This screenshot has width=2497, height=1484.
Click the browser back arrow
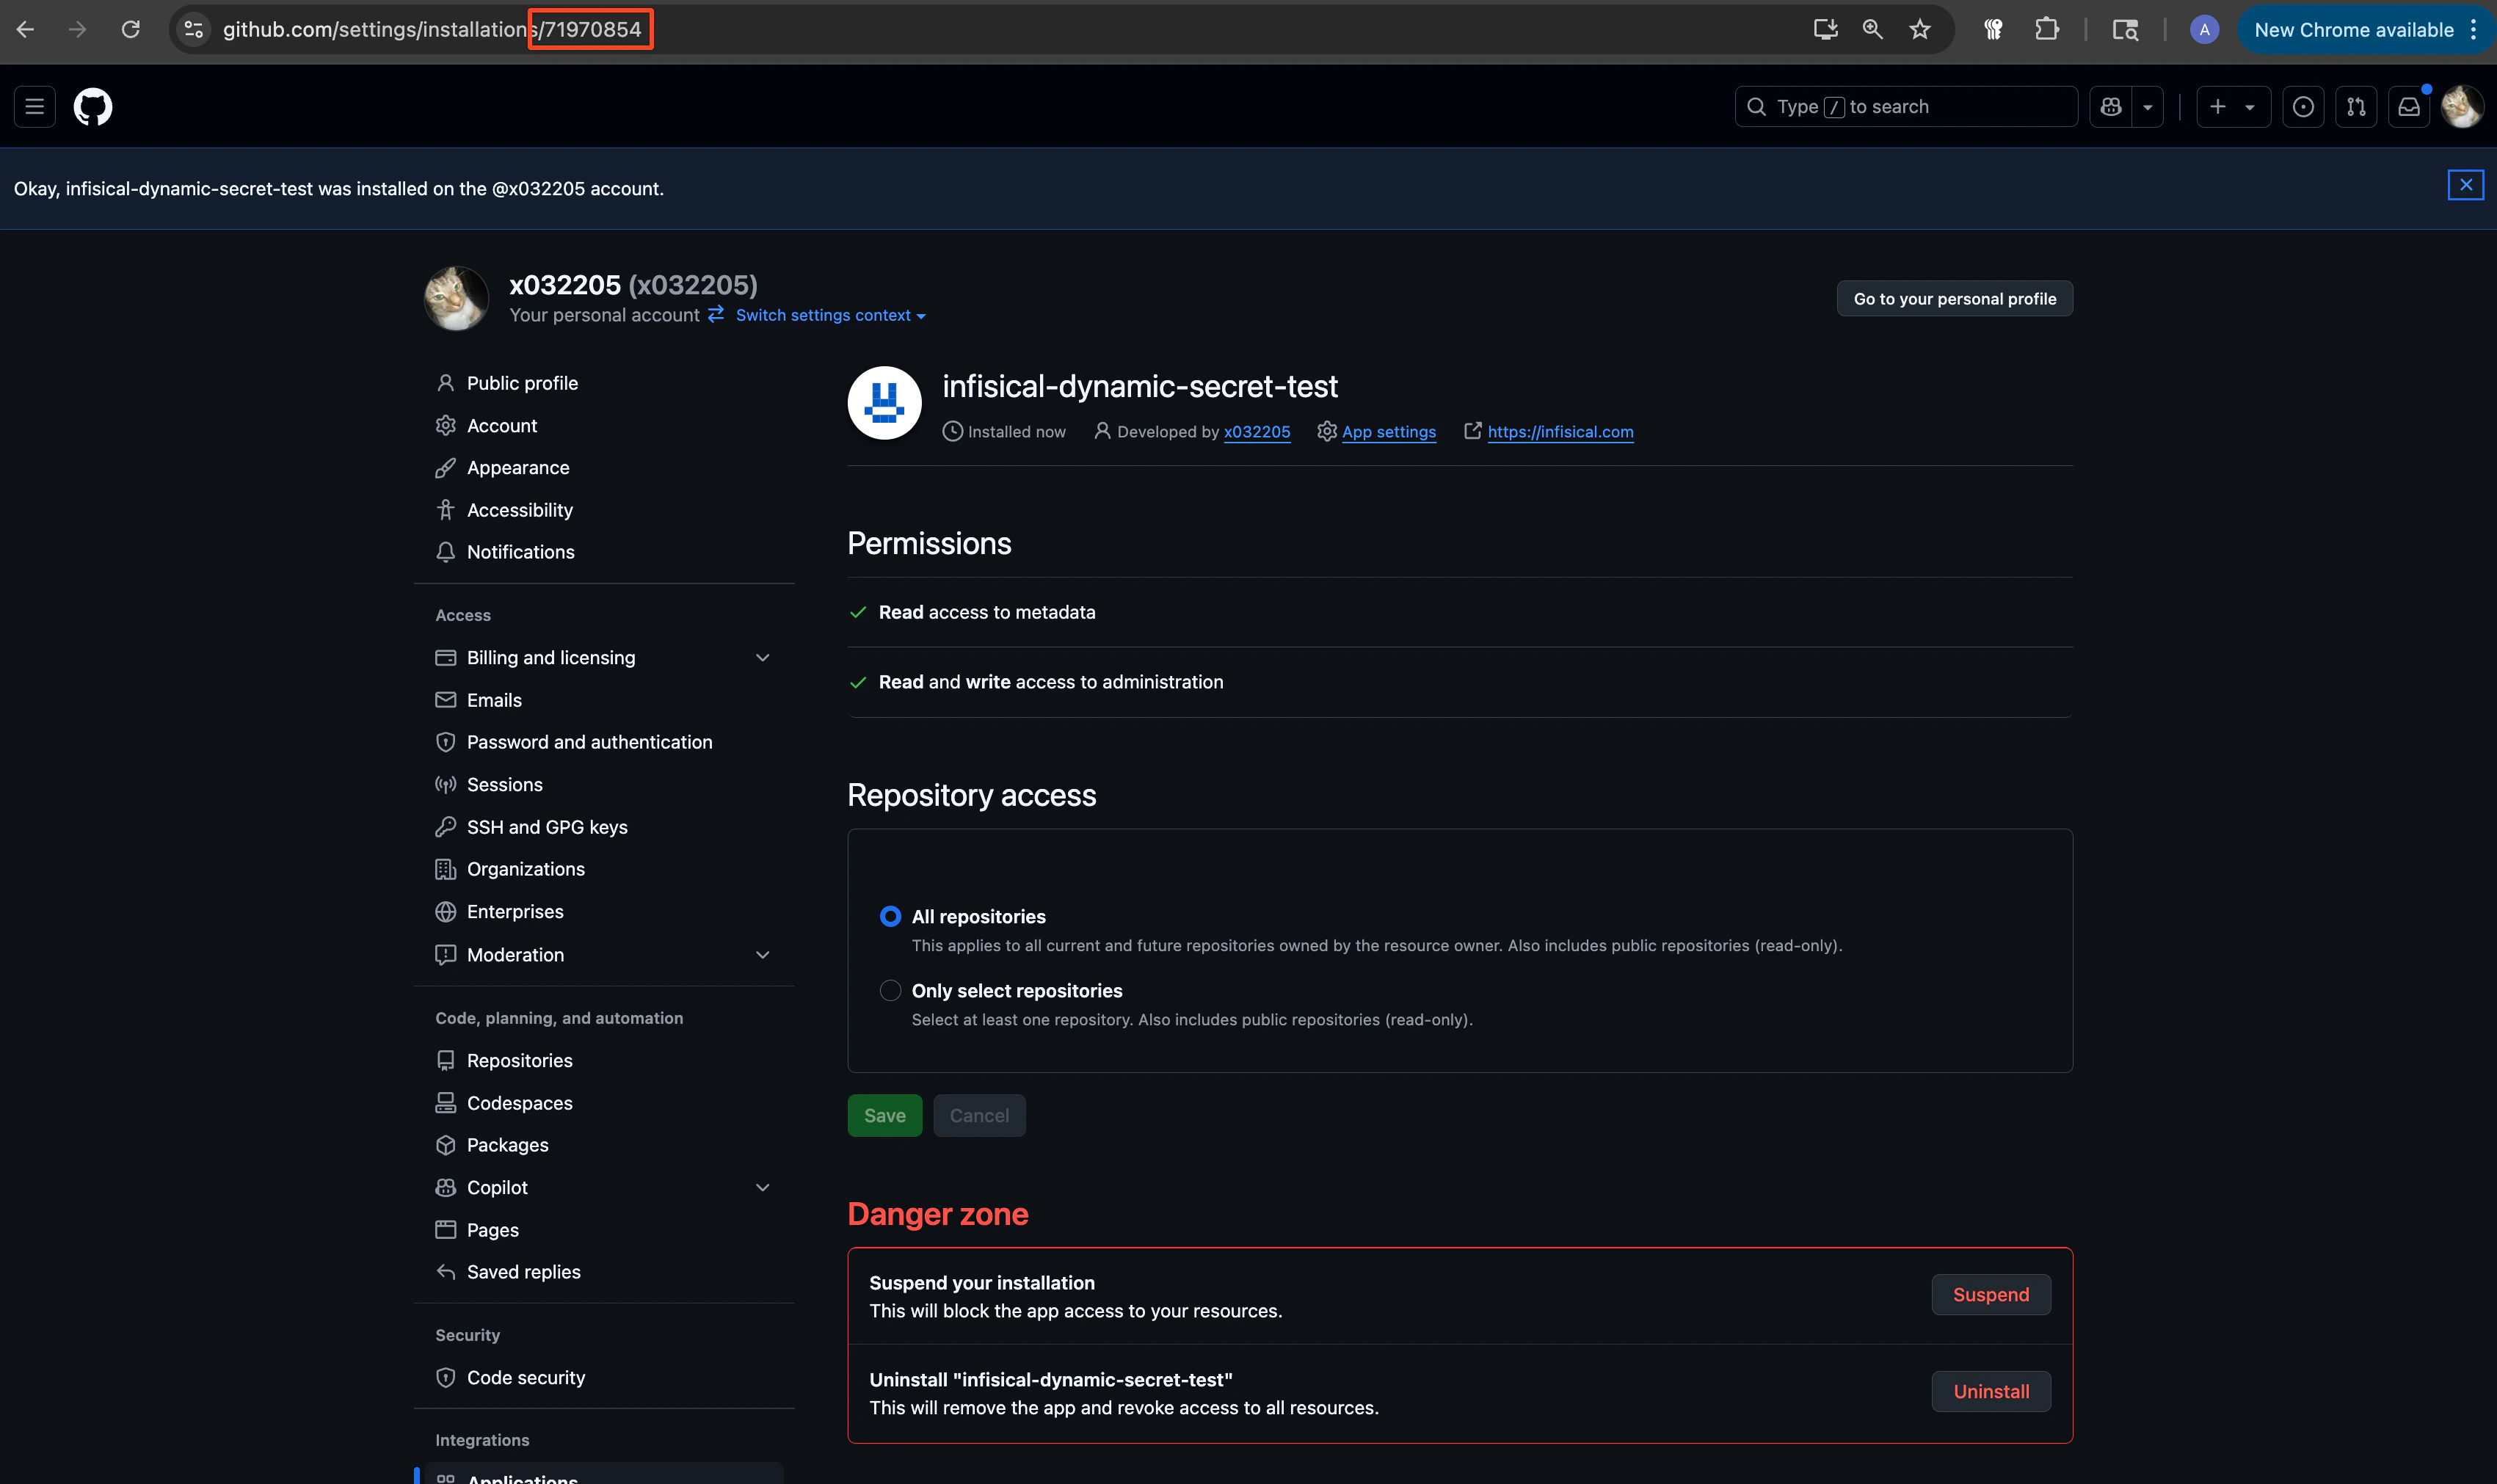pyautogui.click(x=26, y=30)
